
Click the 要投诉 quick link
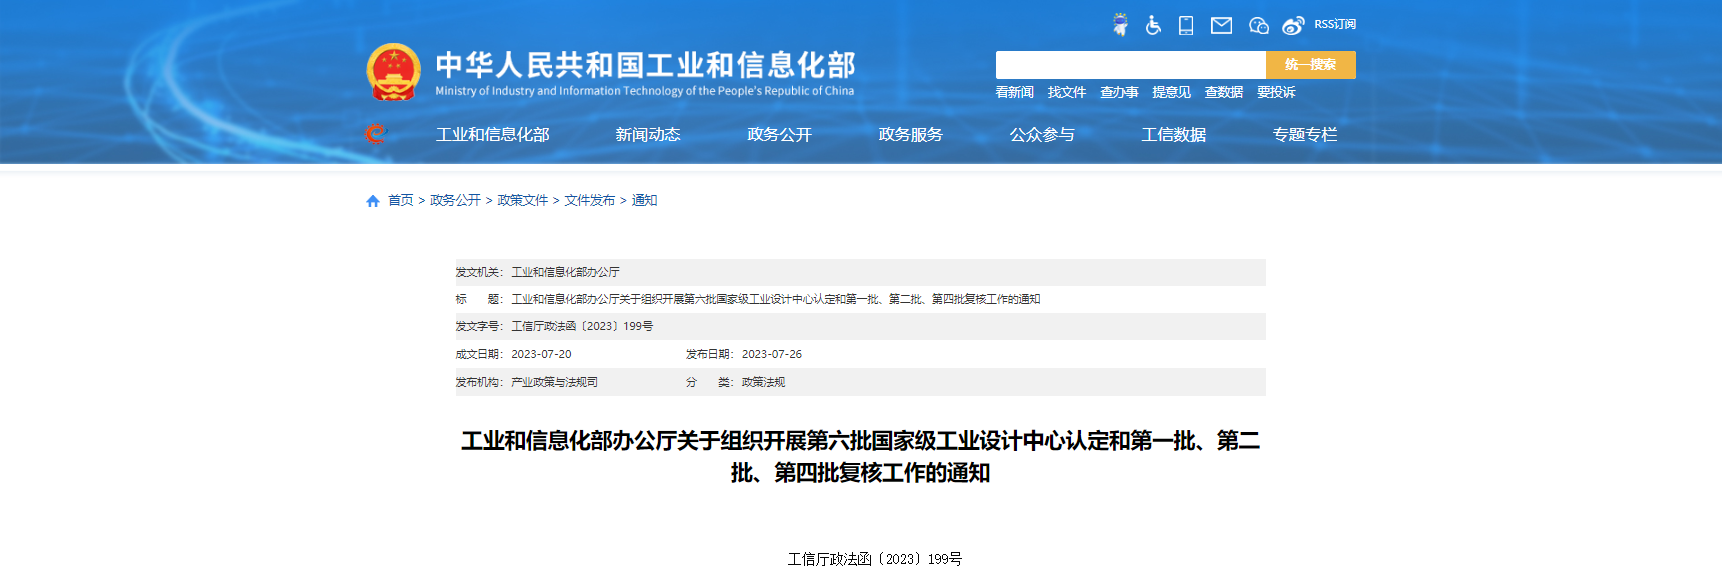(x=1275, y=92)
